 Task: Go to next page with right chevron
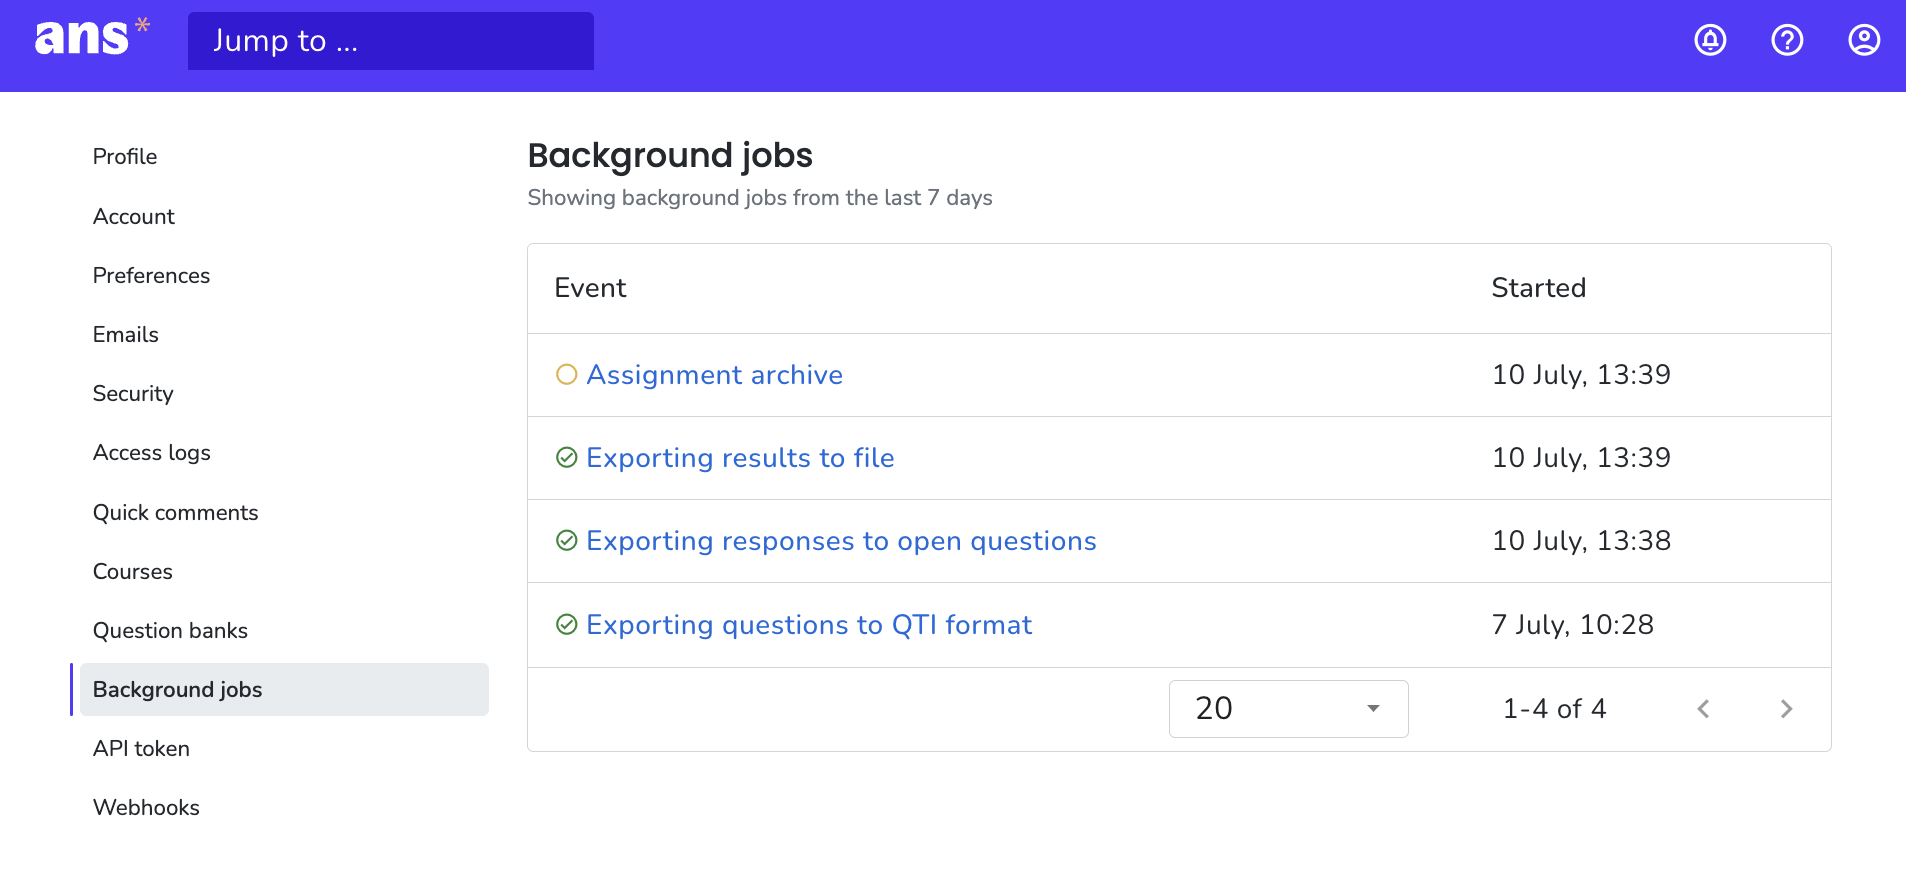coord(1786,709)
